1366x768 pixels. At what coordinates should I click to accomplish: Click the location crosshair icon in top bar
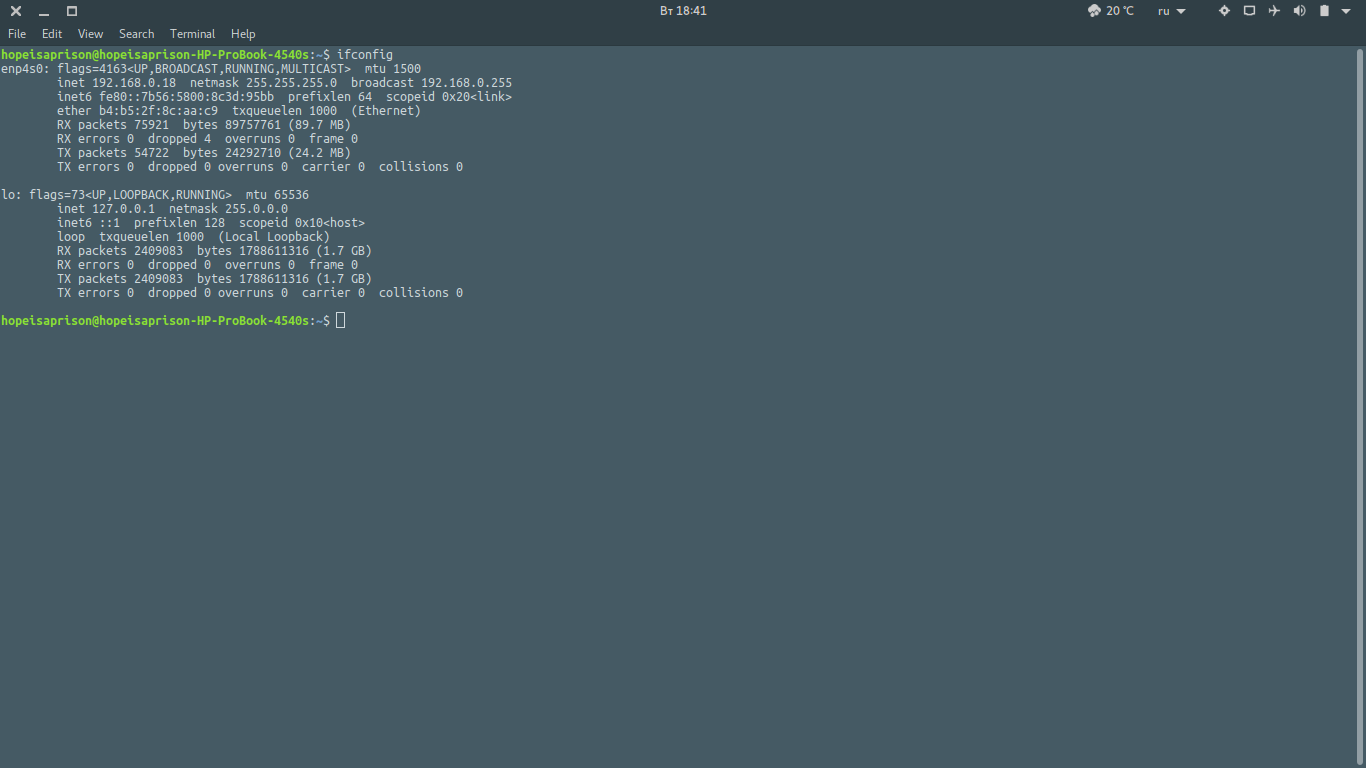(x=1224, y=11)
